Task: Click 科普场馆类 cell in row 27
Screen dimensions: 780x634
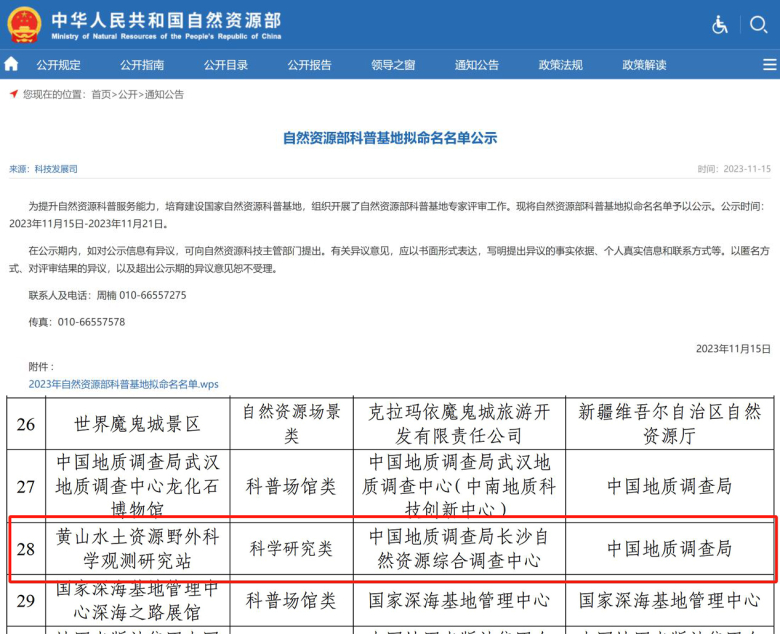Action: [292, 485]
